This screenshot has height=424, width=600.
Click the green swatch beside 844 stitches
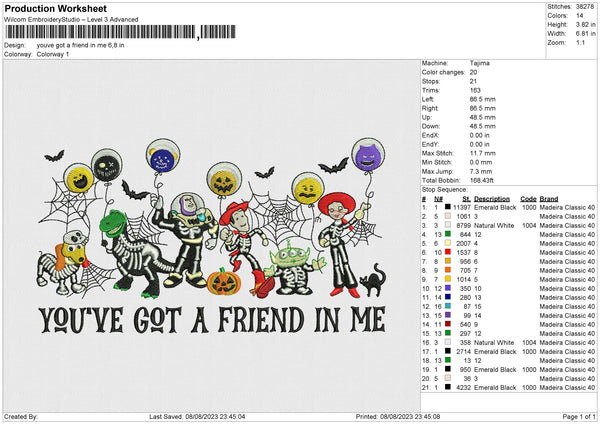[x=447, y=234]
